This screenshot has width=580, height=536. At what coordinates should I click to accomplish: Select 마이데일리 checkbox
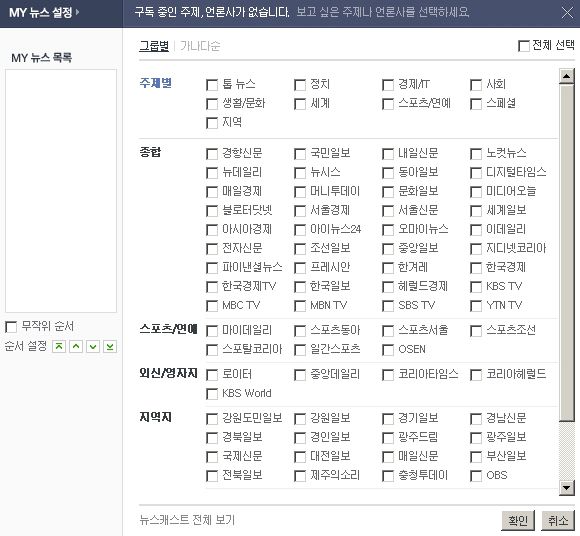coord(212,331)
